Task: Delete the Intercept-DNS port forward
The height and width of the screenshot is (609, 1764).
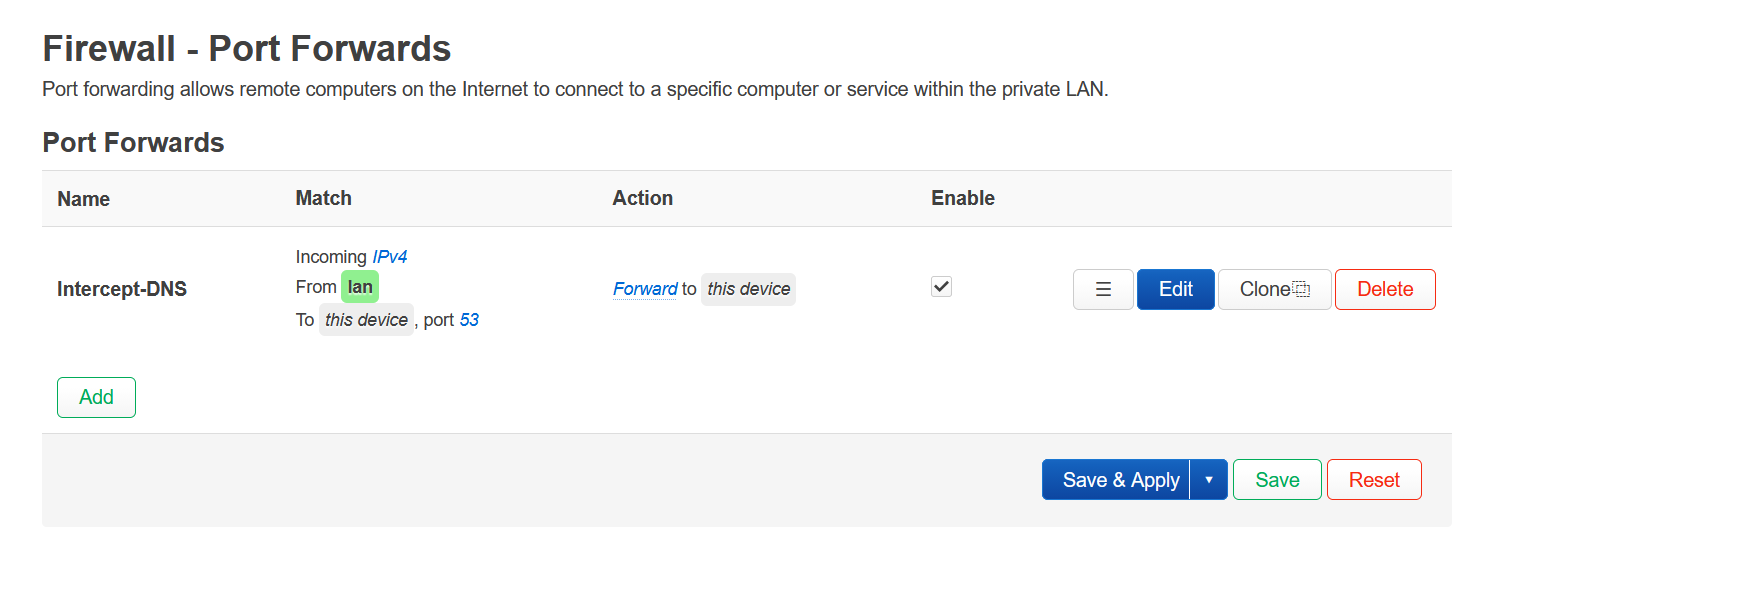Action: point(1384,290)
